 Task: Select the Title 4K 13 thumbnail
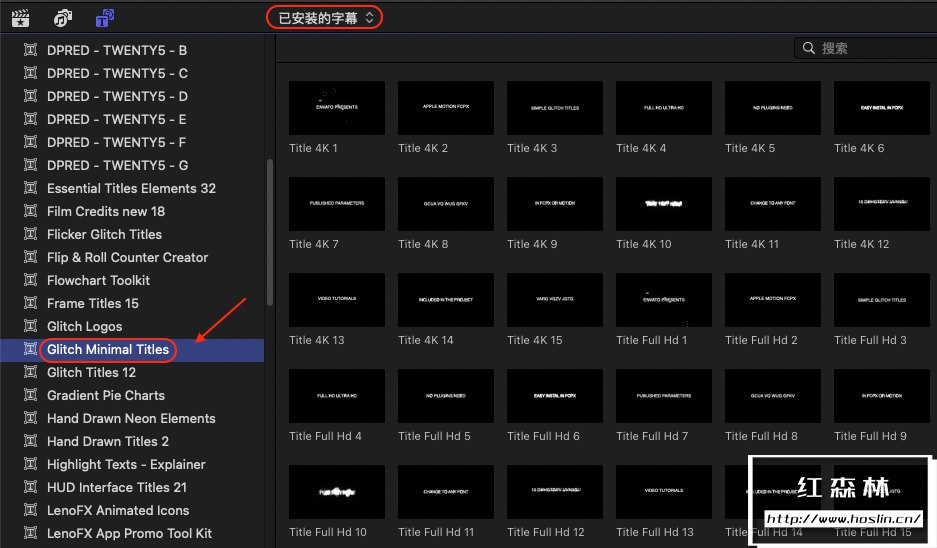tap(336, 300)
